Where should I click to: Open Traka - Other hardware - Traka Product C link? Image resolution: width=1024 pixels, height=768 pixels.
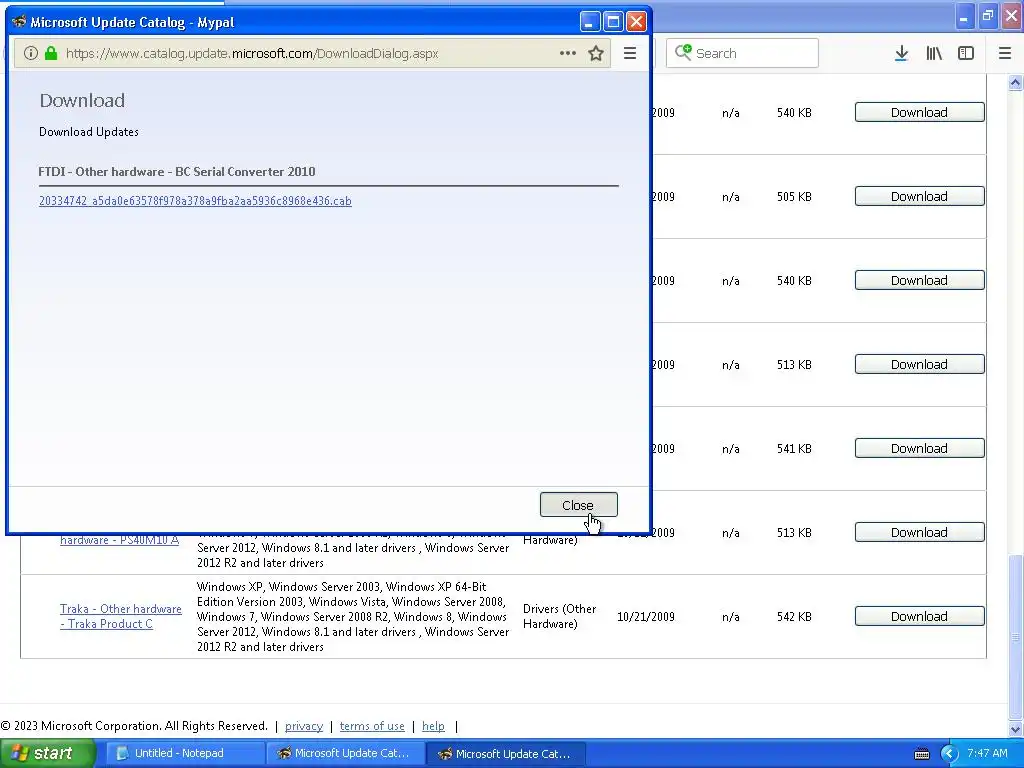click(x=121, y=616)
